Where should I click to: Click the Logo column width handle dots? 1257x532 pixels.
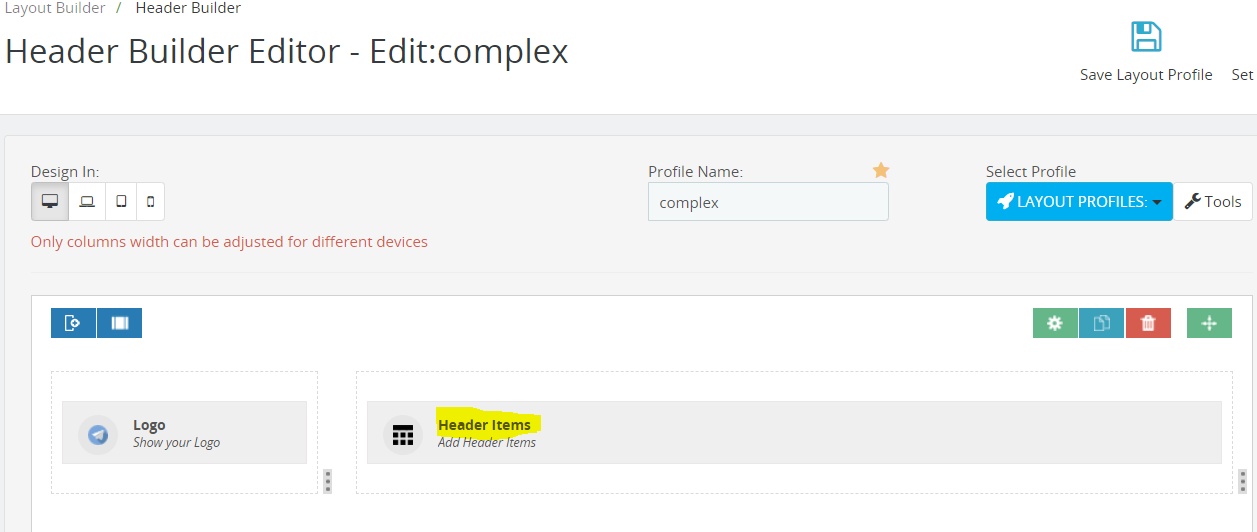click(327, 481)
